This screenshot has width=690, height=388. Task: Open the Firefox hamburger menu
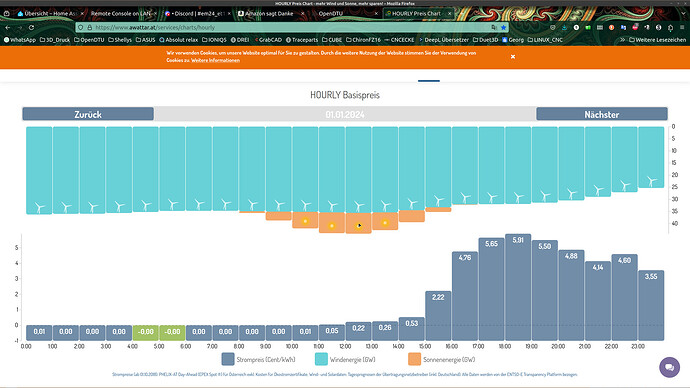tap(682, 27)
